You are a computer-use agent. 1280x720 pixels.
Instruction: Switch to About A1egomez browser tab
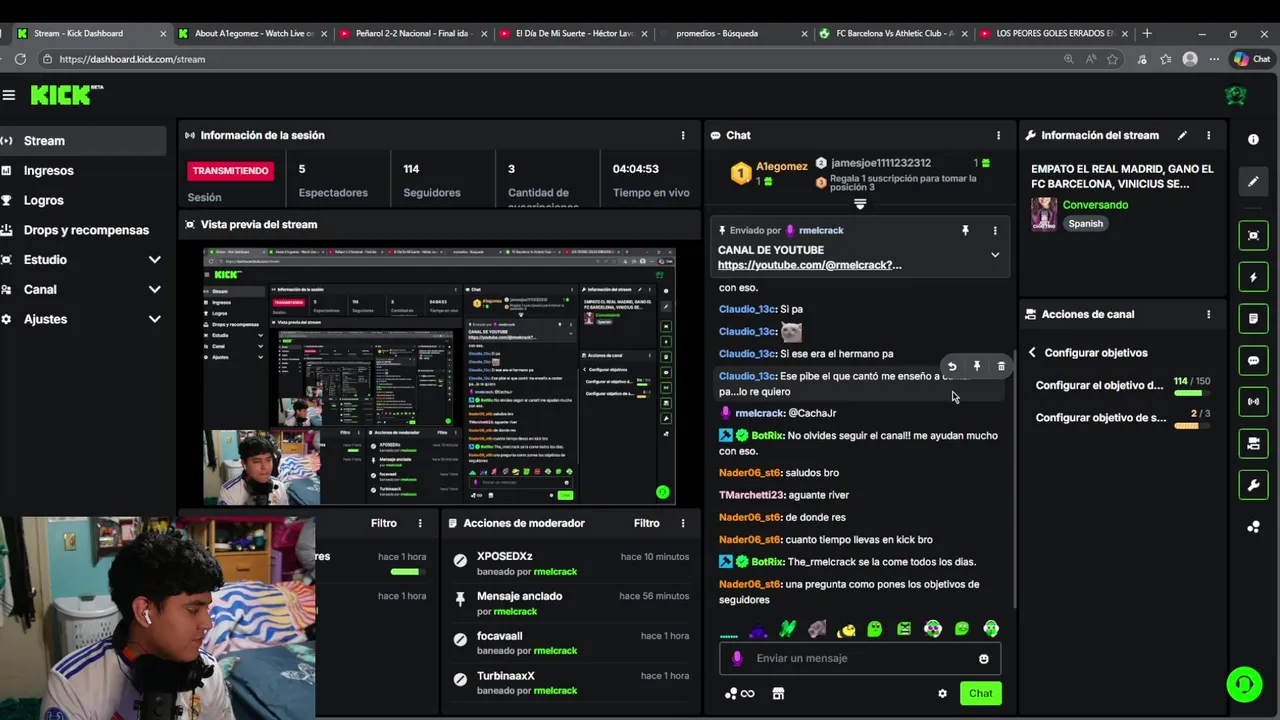[x=254, y=33]
